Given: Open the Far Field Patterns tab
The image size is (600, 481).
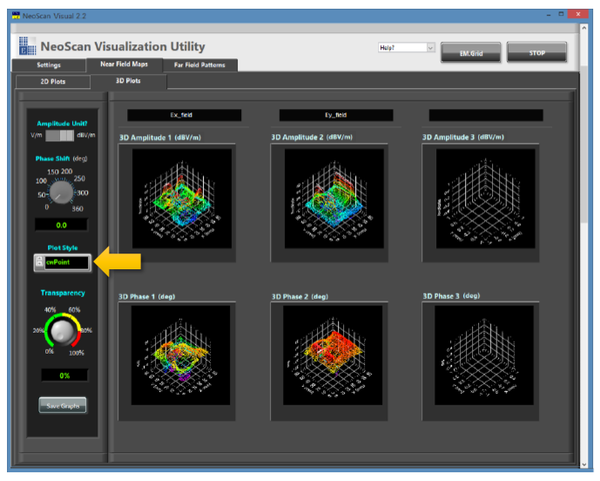Looking at the screenshot, I should click(199, 65).
